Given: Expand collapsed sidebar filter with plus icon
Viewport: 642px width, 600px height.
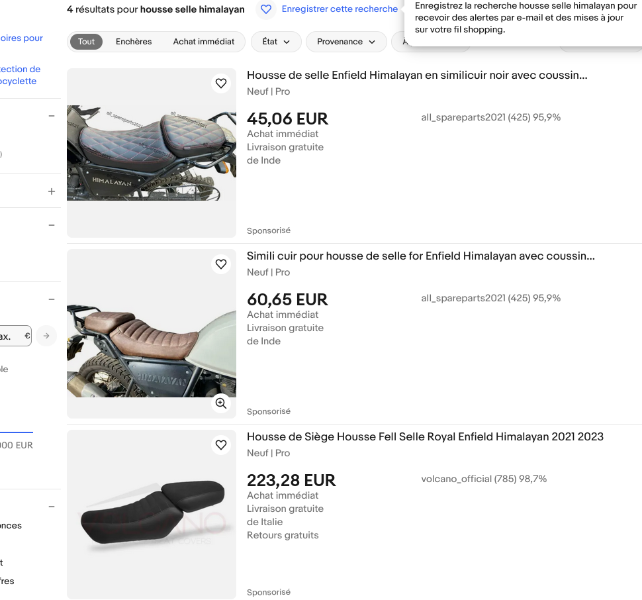Looking at the screenshot, I should click(52, 191).
